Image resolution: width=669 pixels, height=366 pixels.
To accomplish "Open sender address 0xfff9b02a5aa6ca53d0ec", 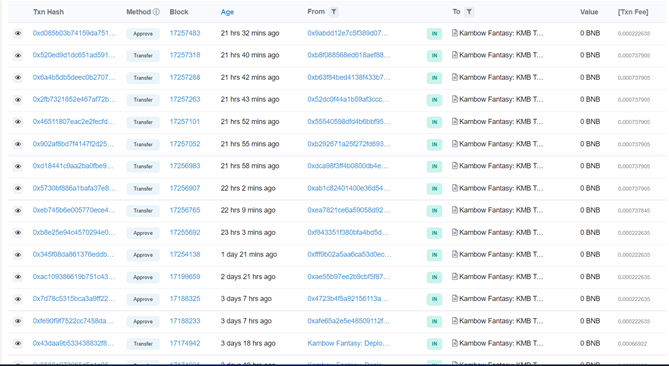I will pos(349,255).
